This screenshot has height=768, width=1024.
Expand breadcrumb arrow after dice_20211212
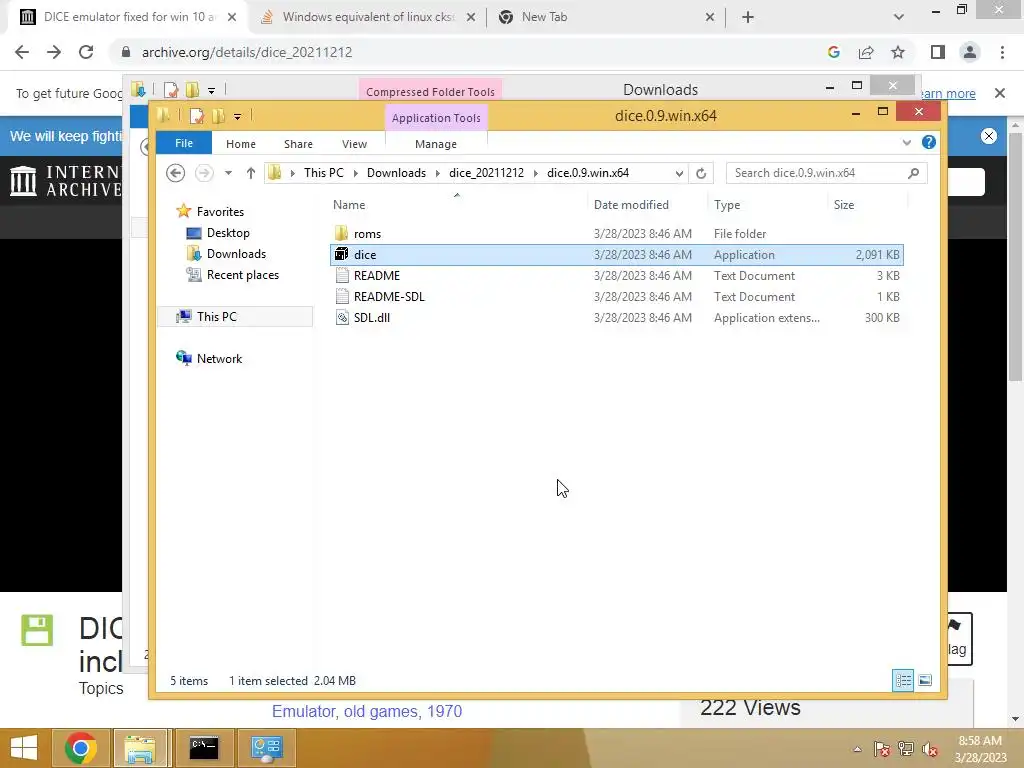point(536,173)
